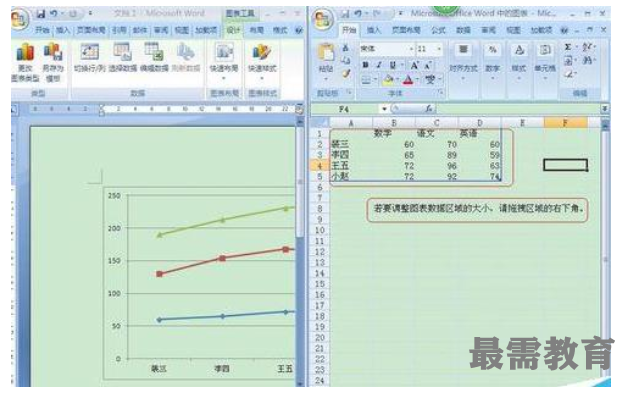Click the Sort and Filter A-Z icon
The height and width of the screenshot is (393, 621).
click(x=587, y=48)
